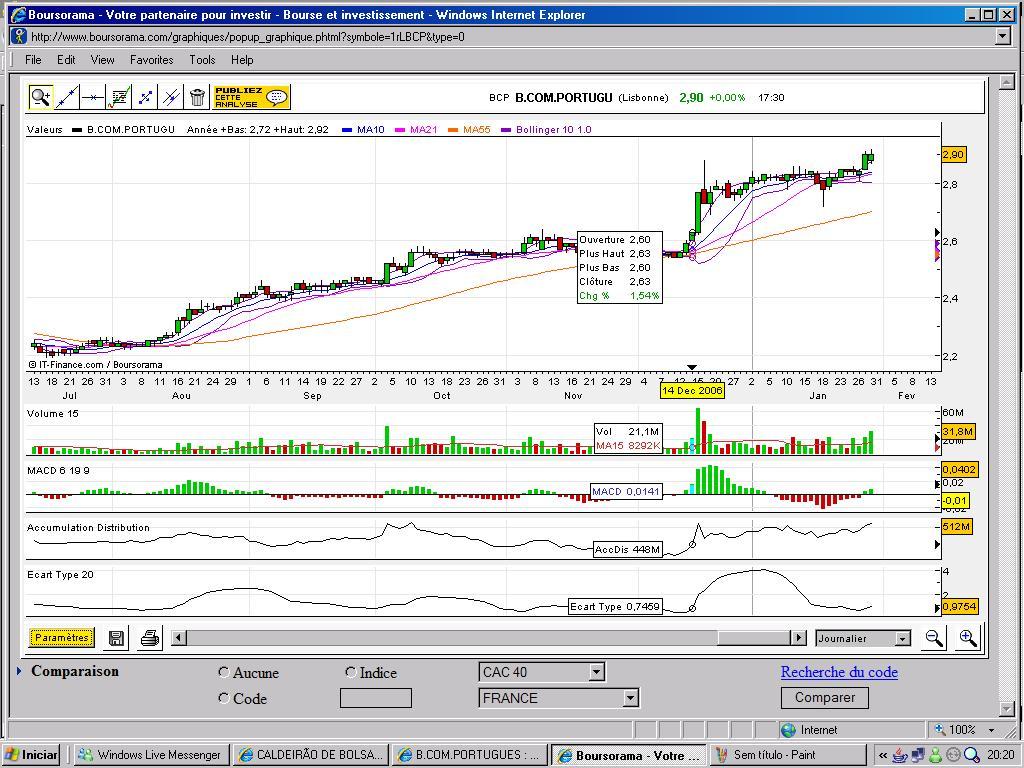Image resolution: width=1024 pixels, height=768 pixels.
Task: Click the trash can delete icon
Action: click(x=197, y=97)
